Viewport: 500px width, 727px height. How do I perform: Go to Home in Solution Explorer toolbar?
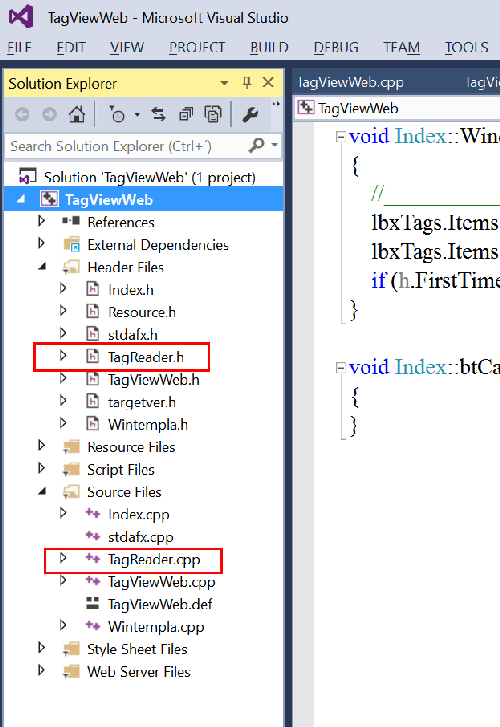77,114
